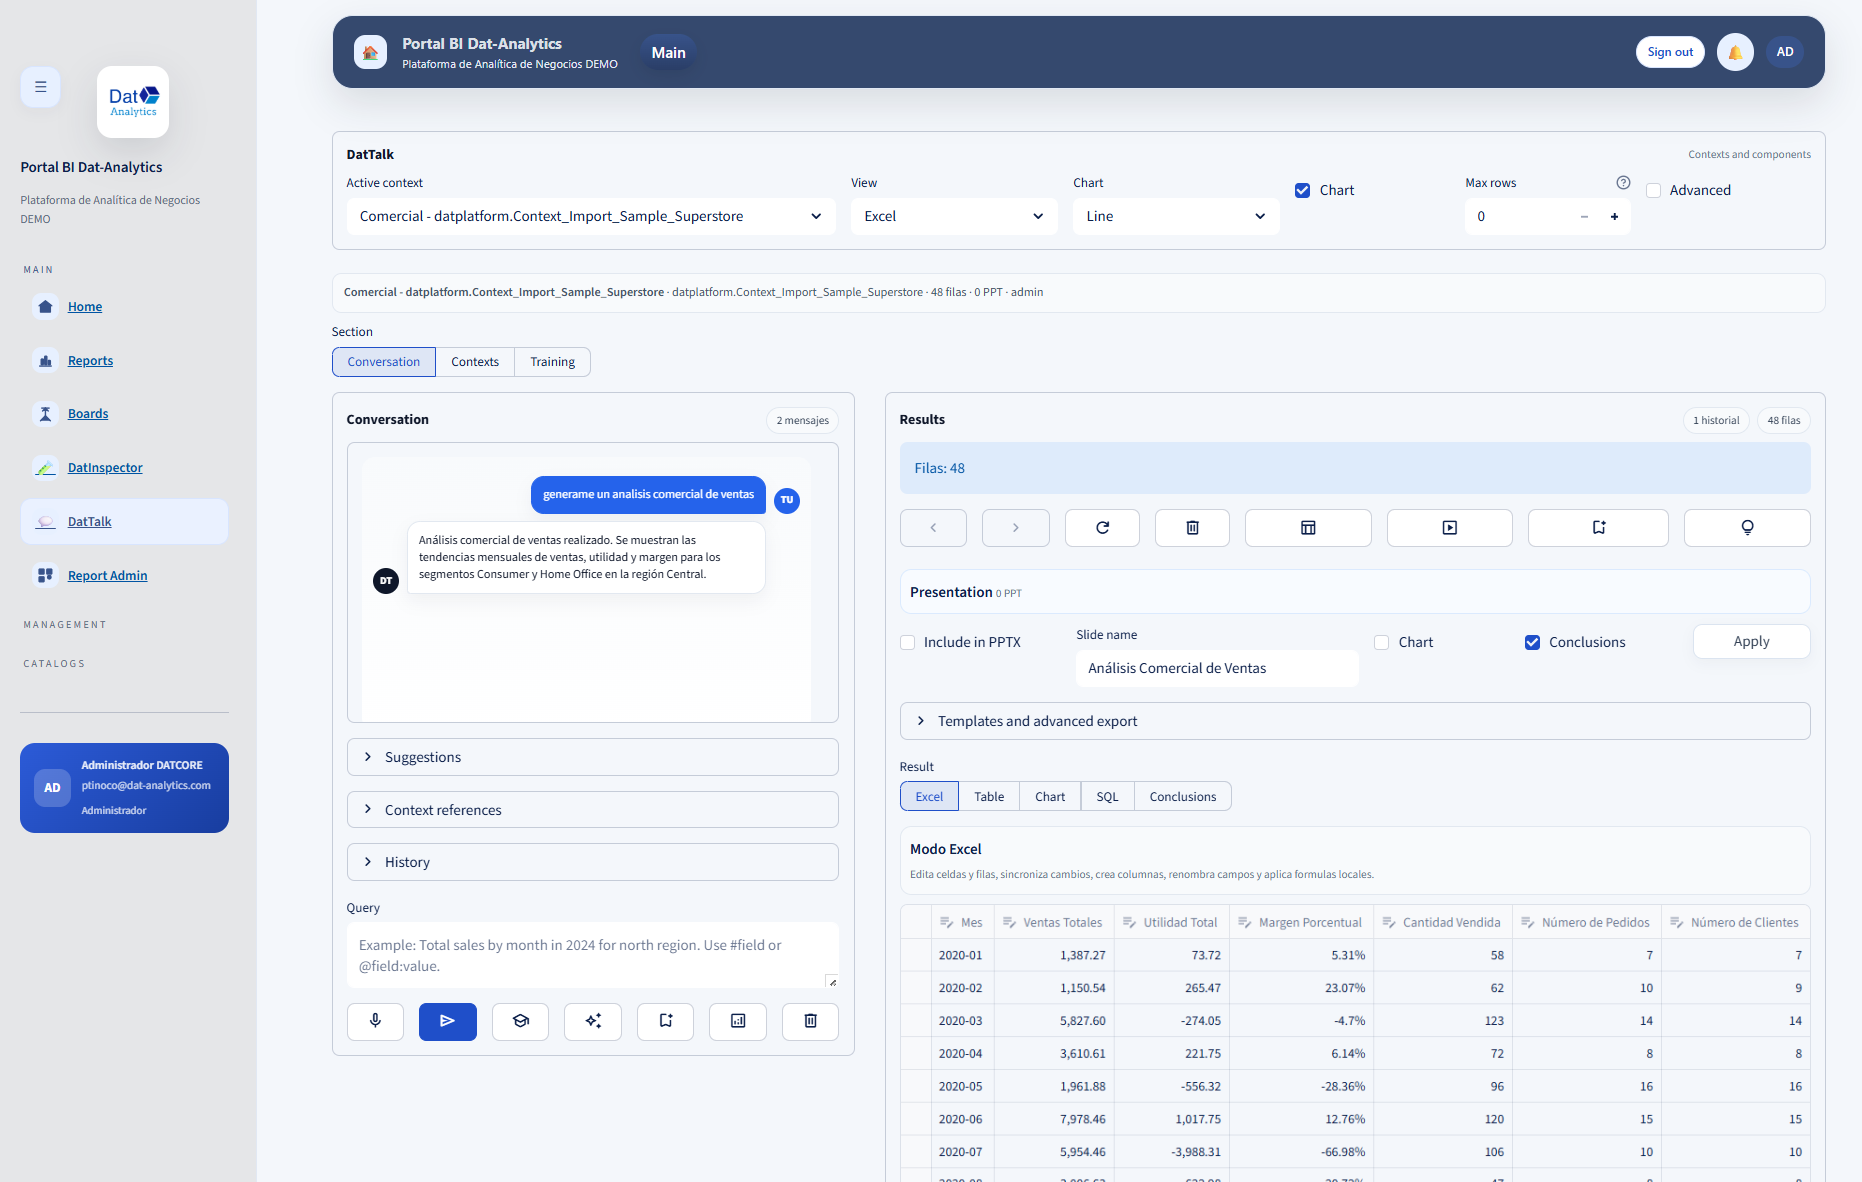The width and height of the screenshot is (1862, 1182).
Task: Switch to the Contexts section tab
Action: pos(475,362)
